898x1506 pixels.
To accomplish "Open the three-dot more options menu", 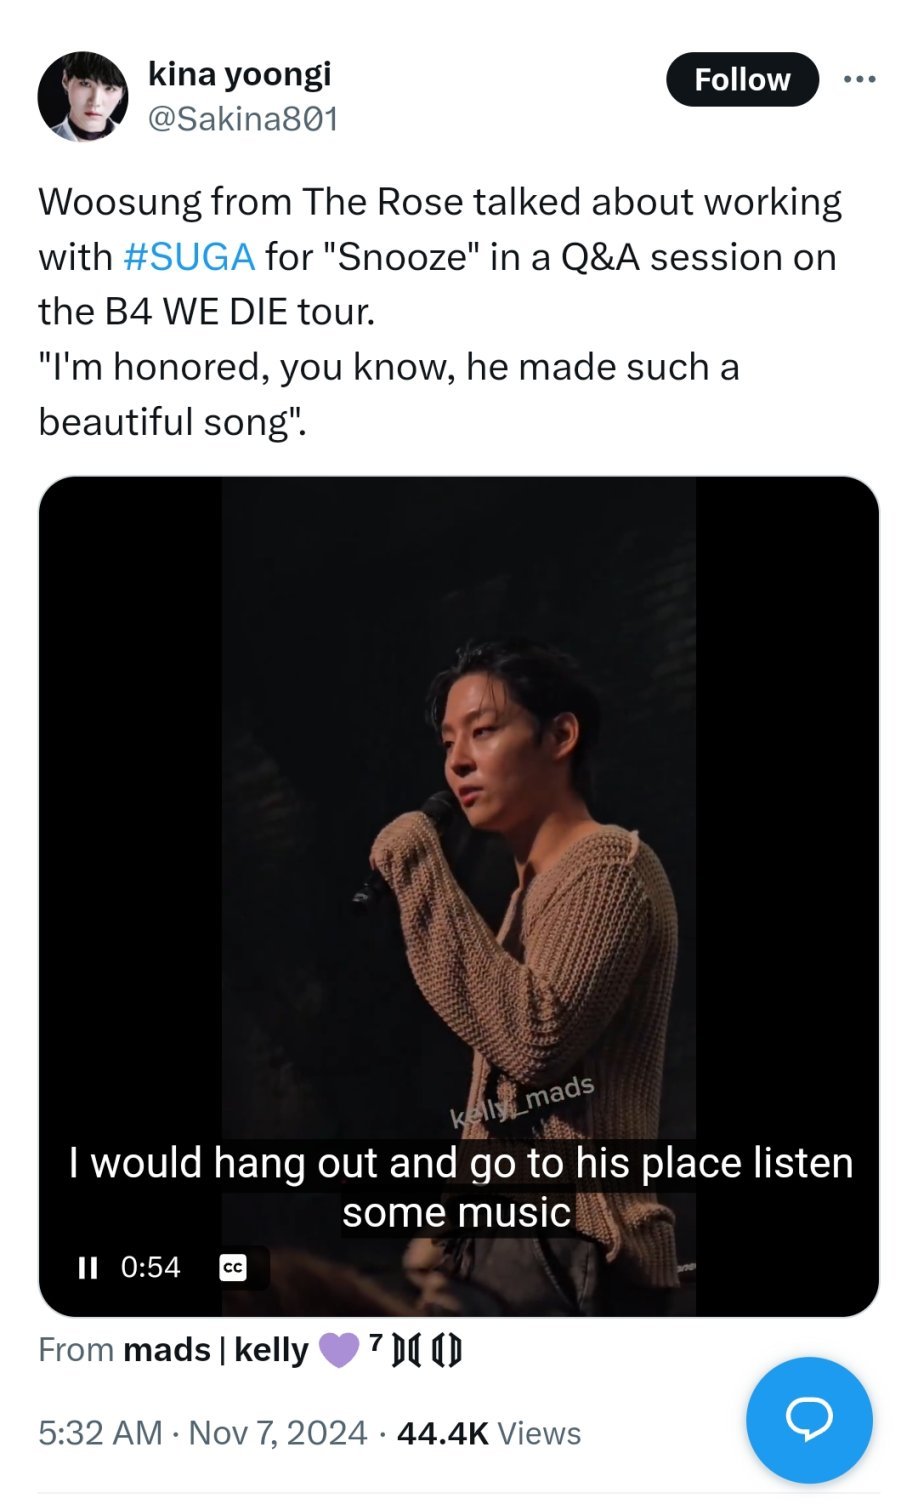I will [859, 79].
